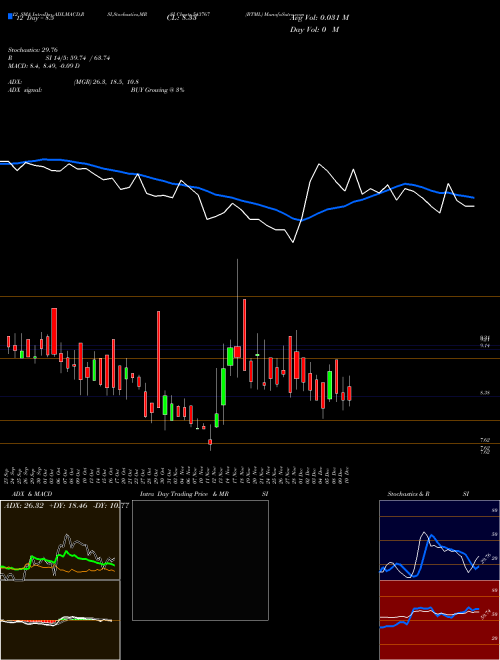Image resolution: width=500 pixels, height=660 pixels.
Task: Click the 'CL: 8.33' closing price text
Action: click(x=181, y=18)
